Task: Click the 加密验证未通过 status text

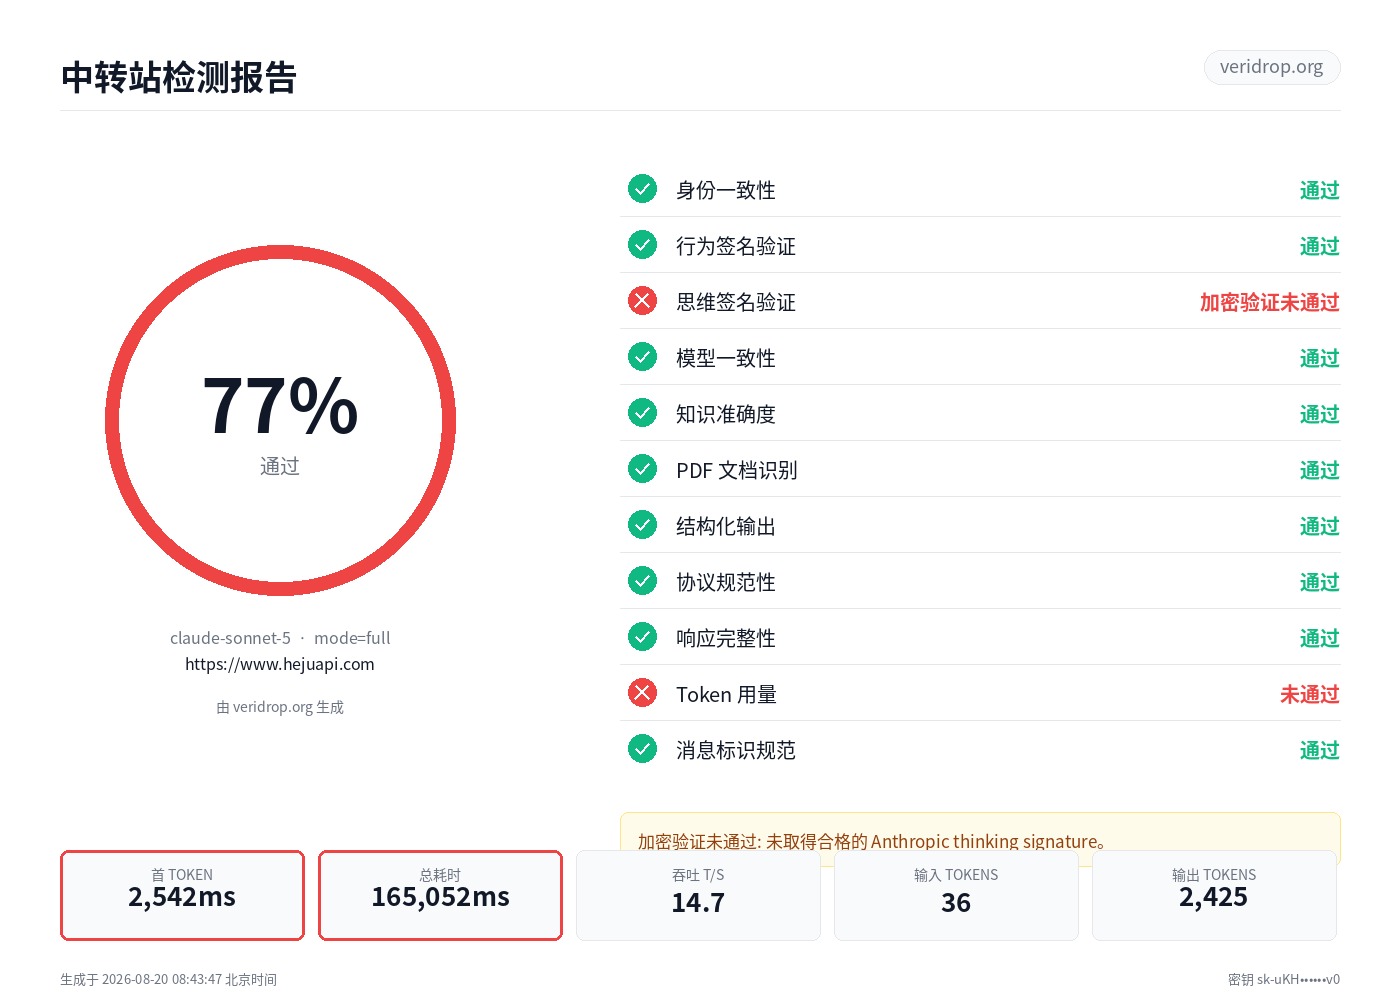Action: coord(1269,302)
